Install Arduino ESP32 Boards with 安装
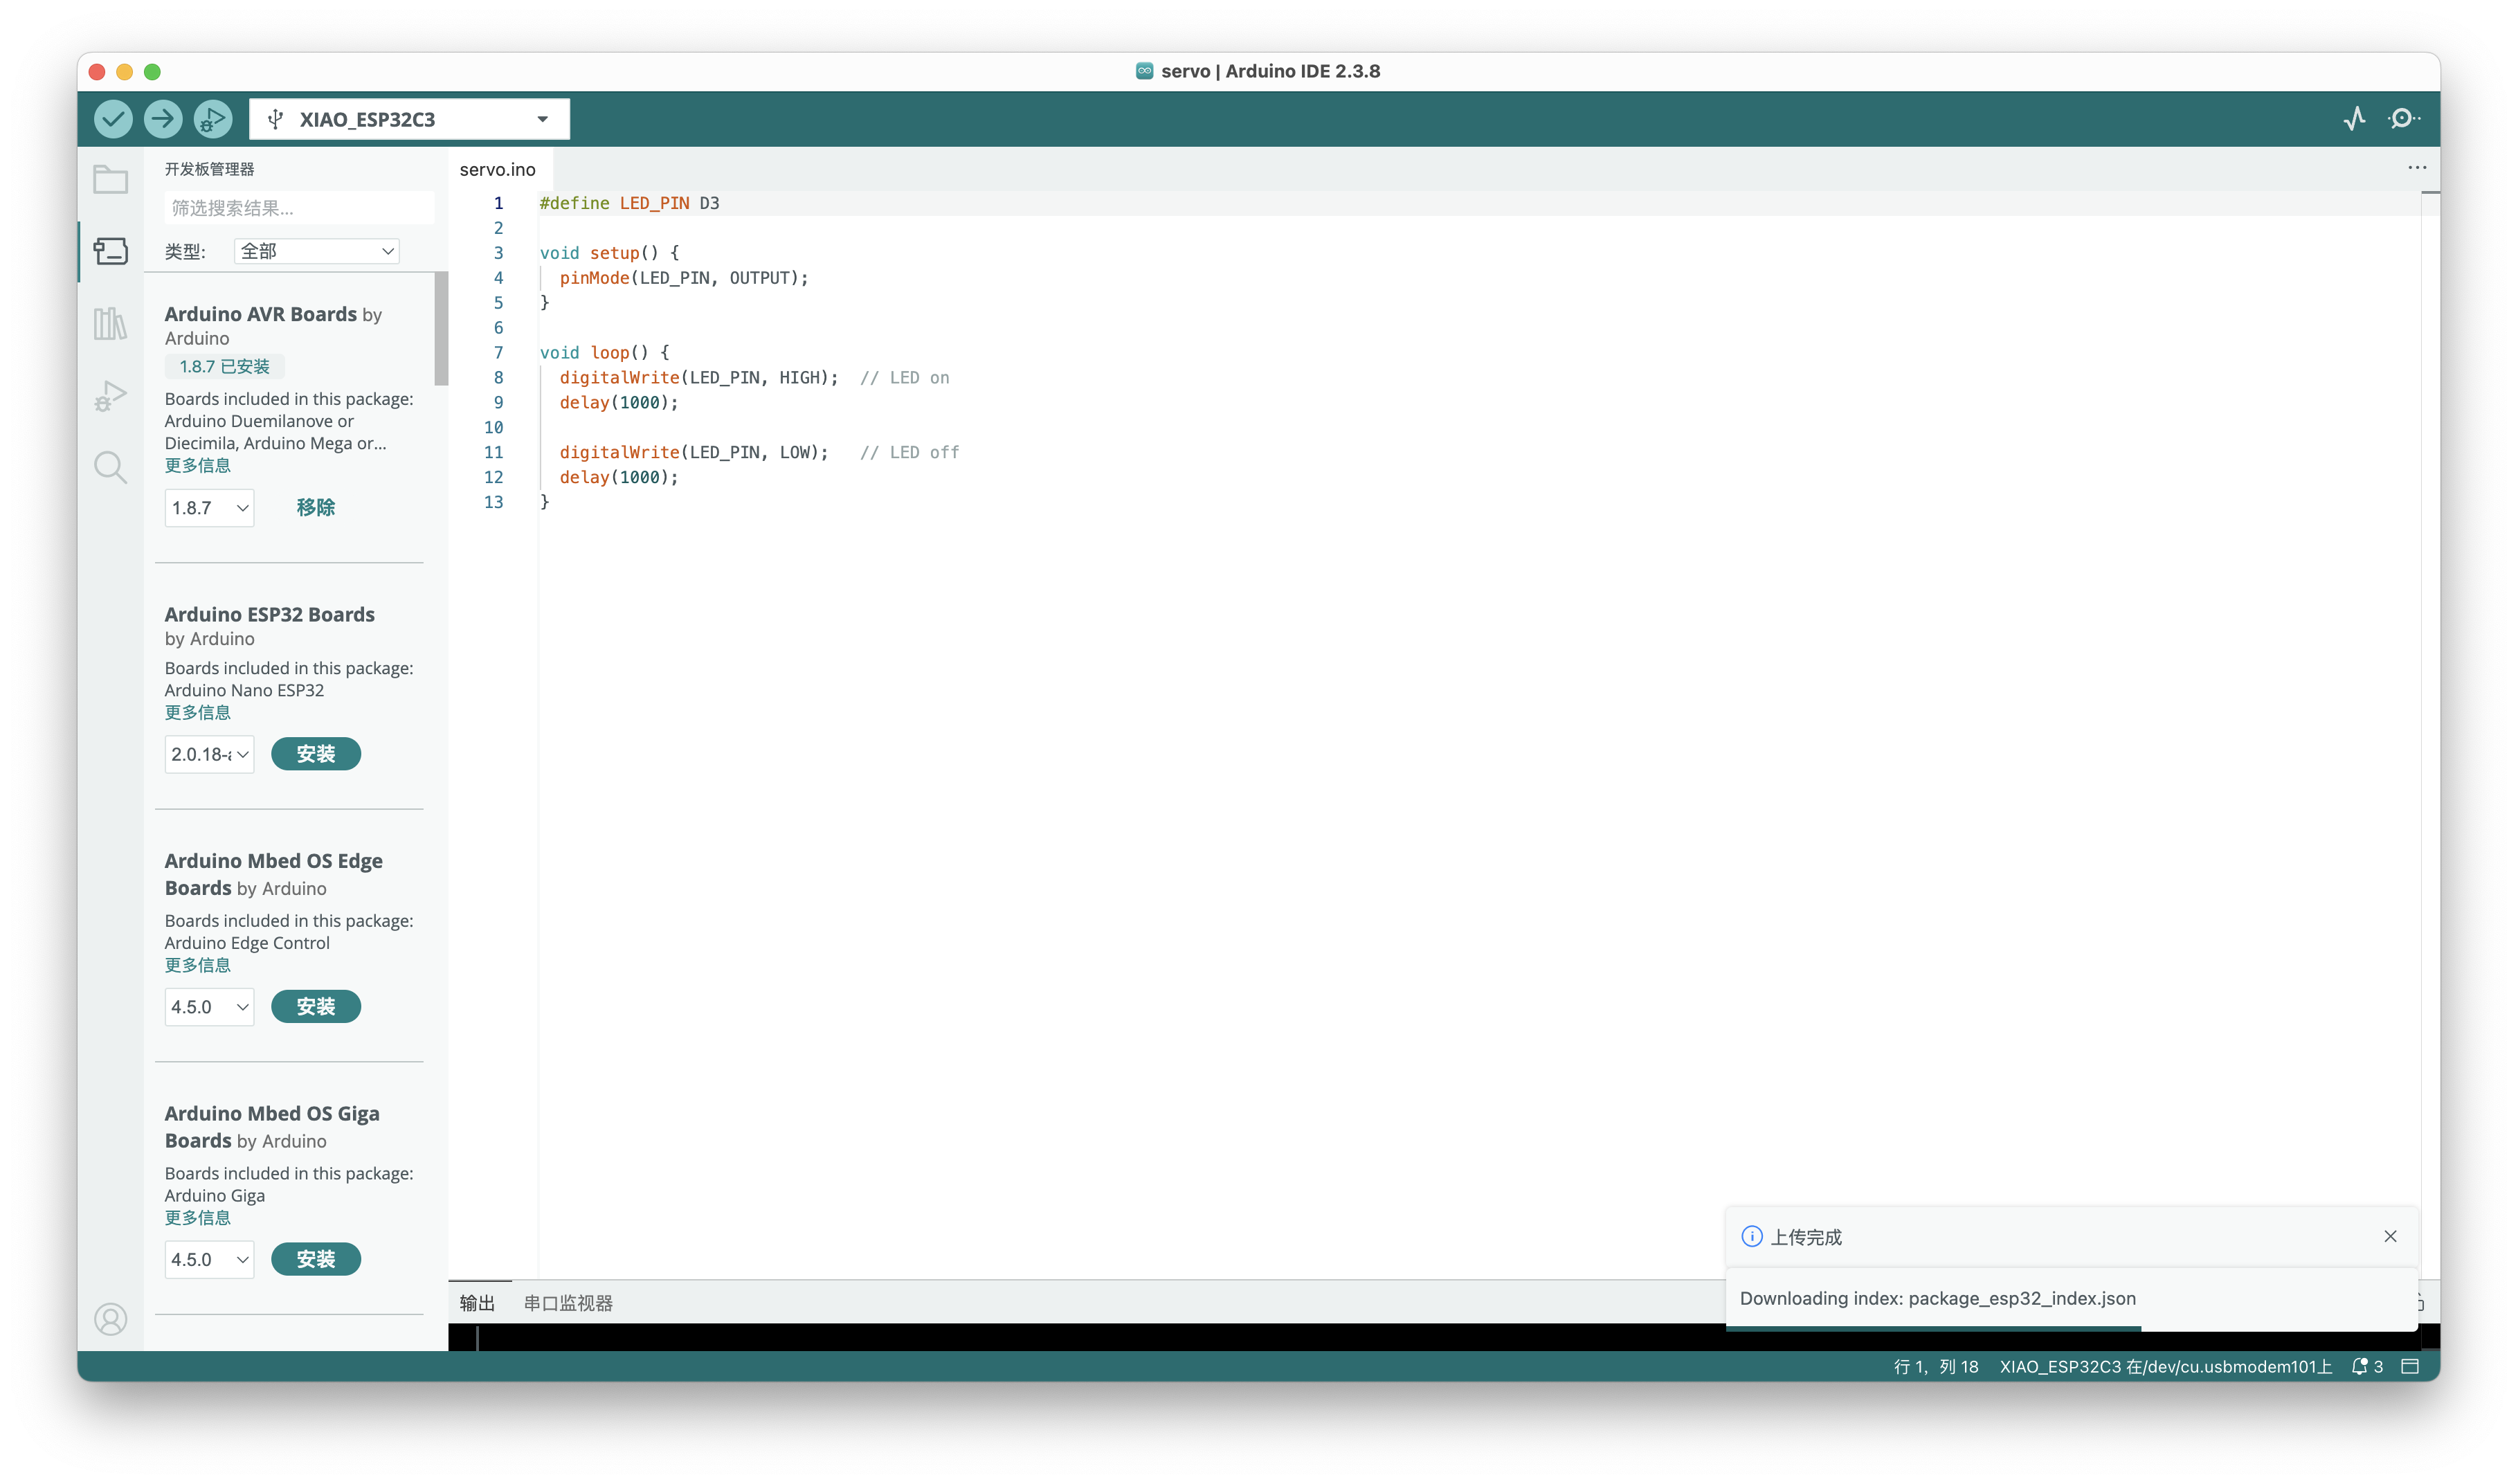2518x1484 pixels. point(316,754)
